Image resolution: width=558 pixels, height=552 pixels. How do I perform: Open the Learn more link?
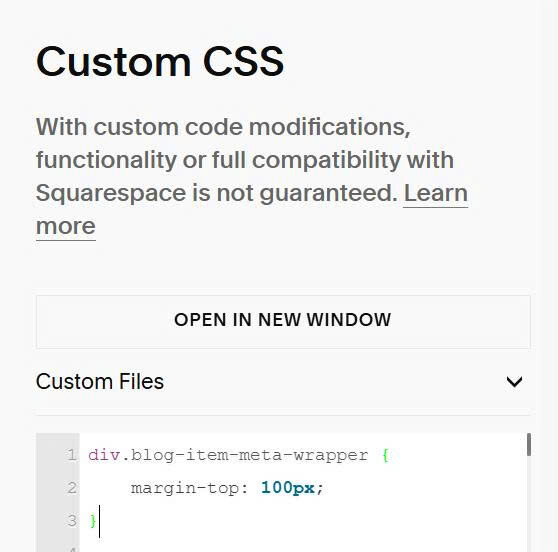[x=435, y=193]
